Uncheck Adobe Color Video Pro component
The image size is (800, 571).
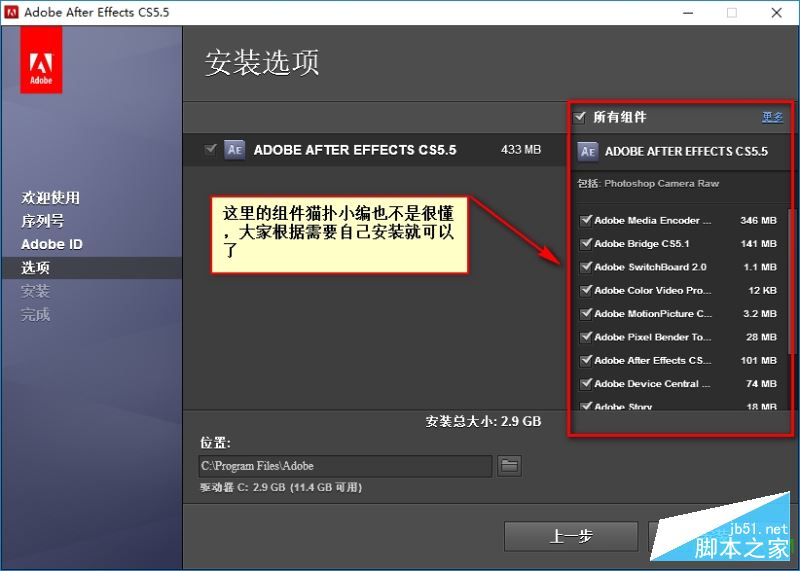click(586, 290)
